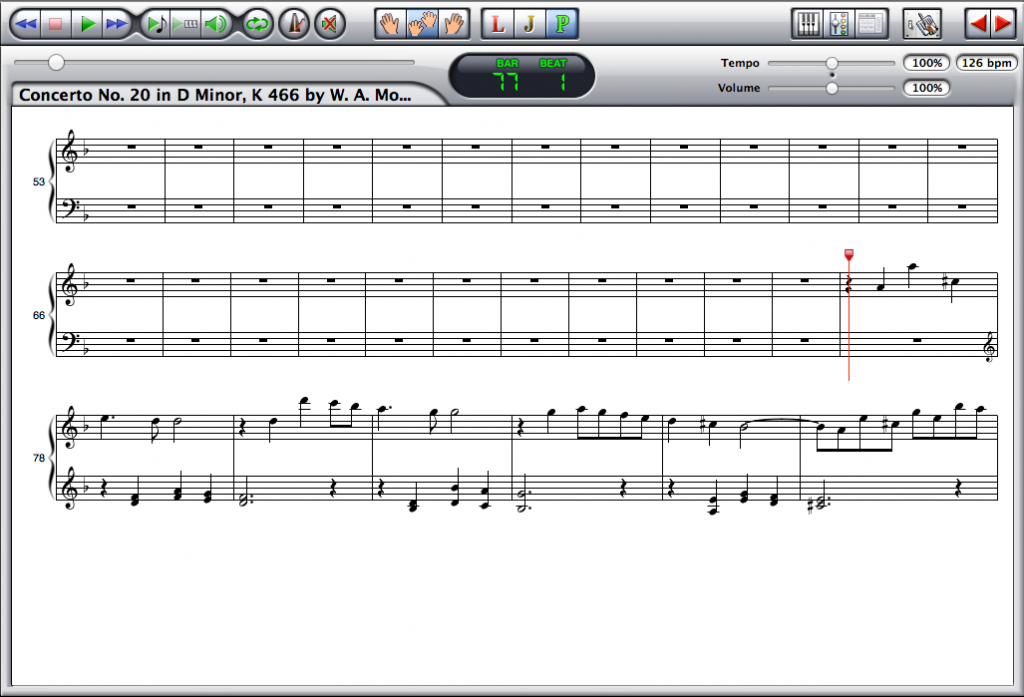Select left hand only practice
This screenshot has height=697, width=1024.
(390, 24)
